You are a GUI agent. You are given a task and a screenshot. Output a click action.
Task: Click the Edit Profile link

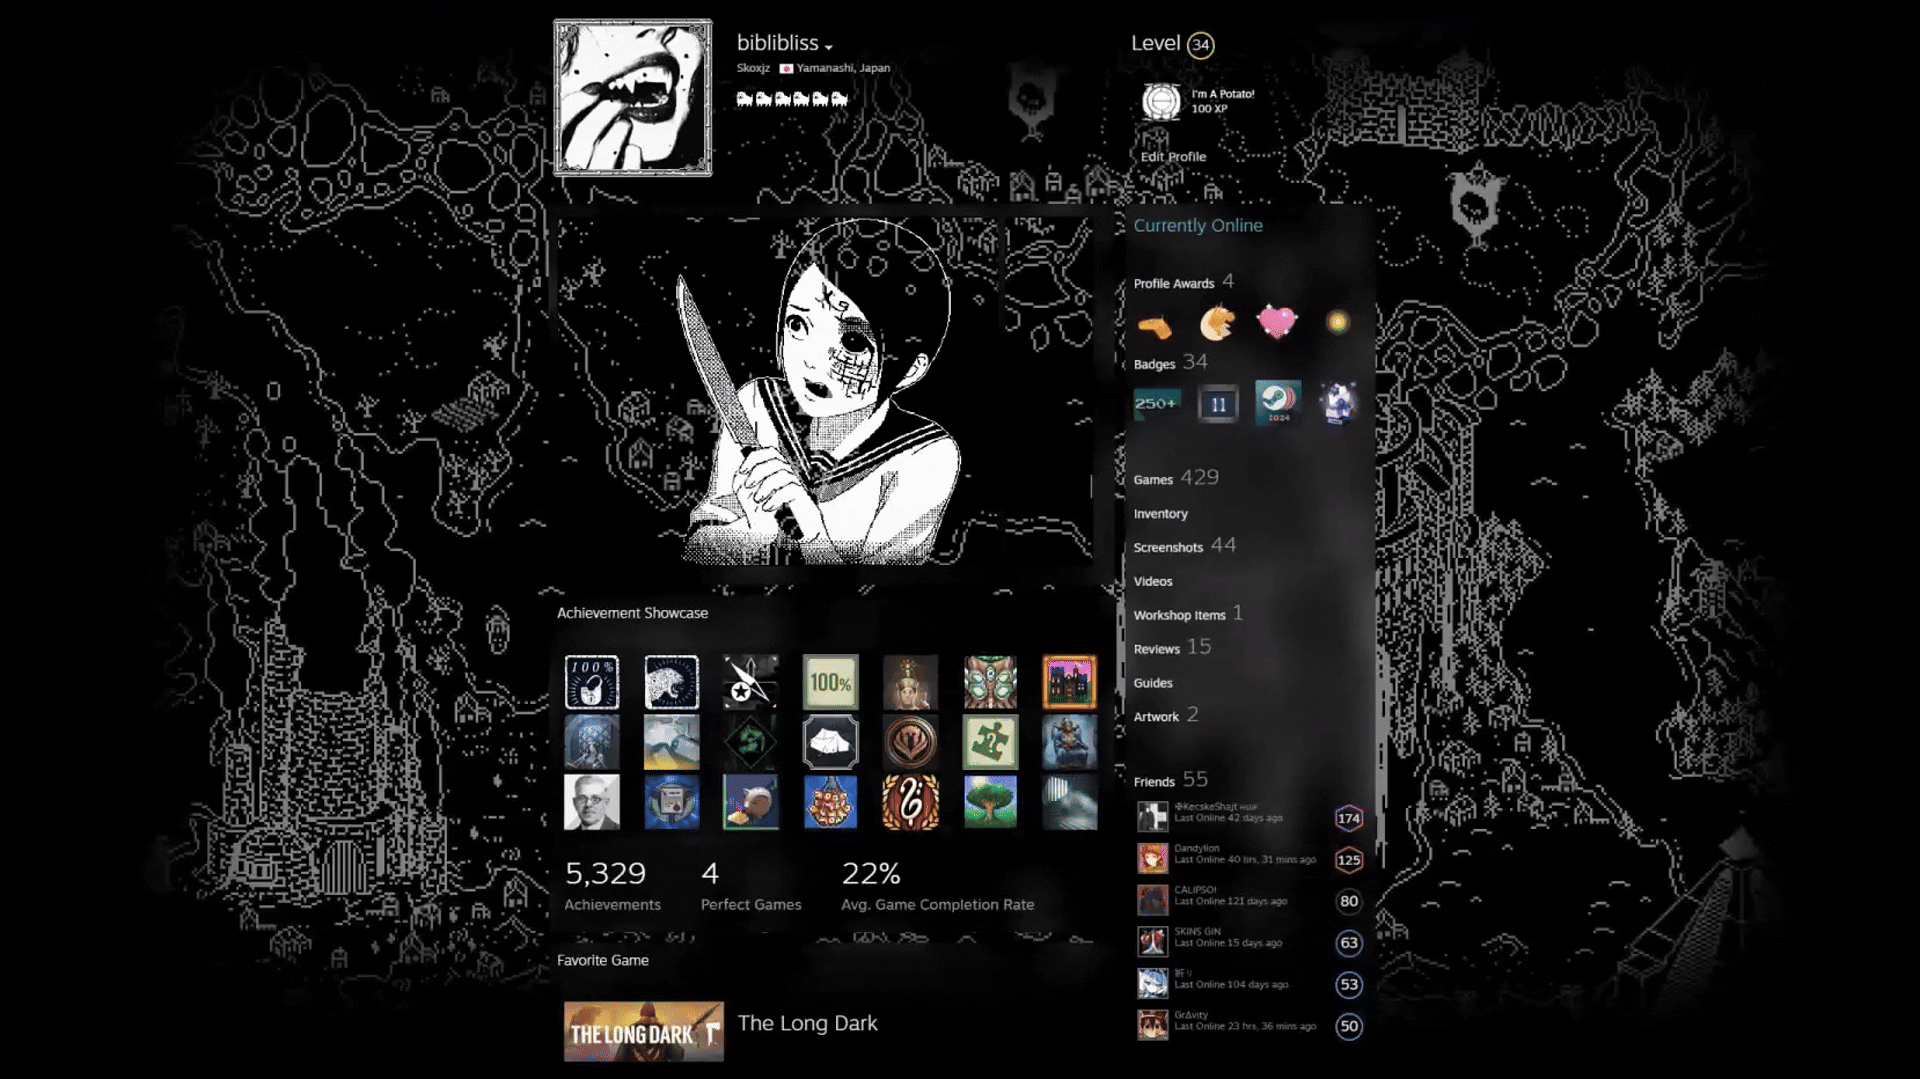[x=1173, y=157]
